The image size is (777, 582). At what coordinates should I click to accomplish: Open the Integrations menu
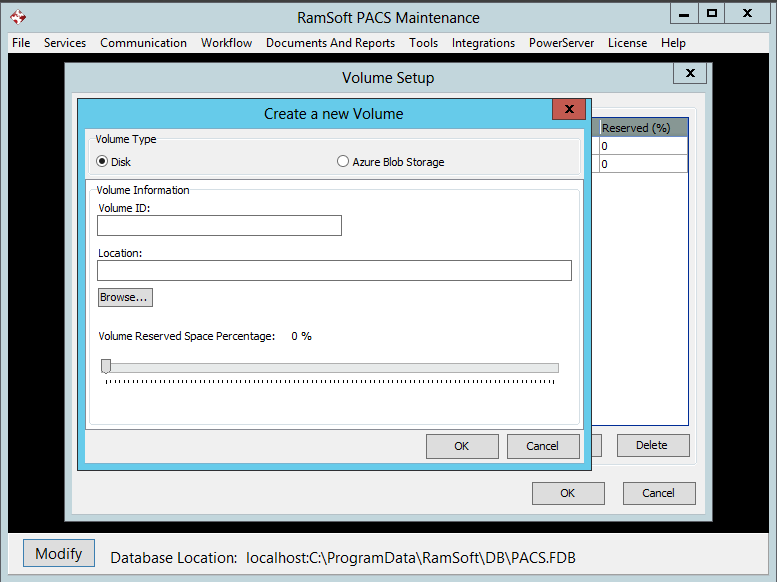[483, 43]
